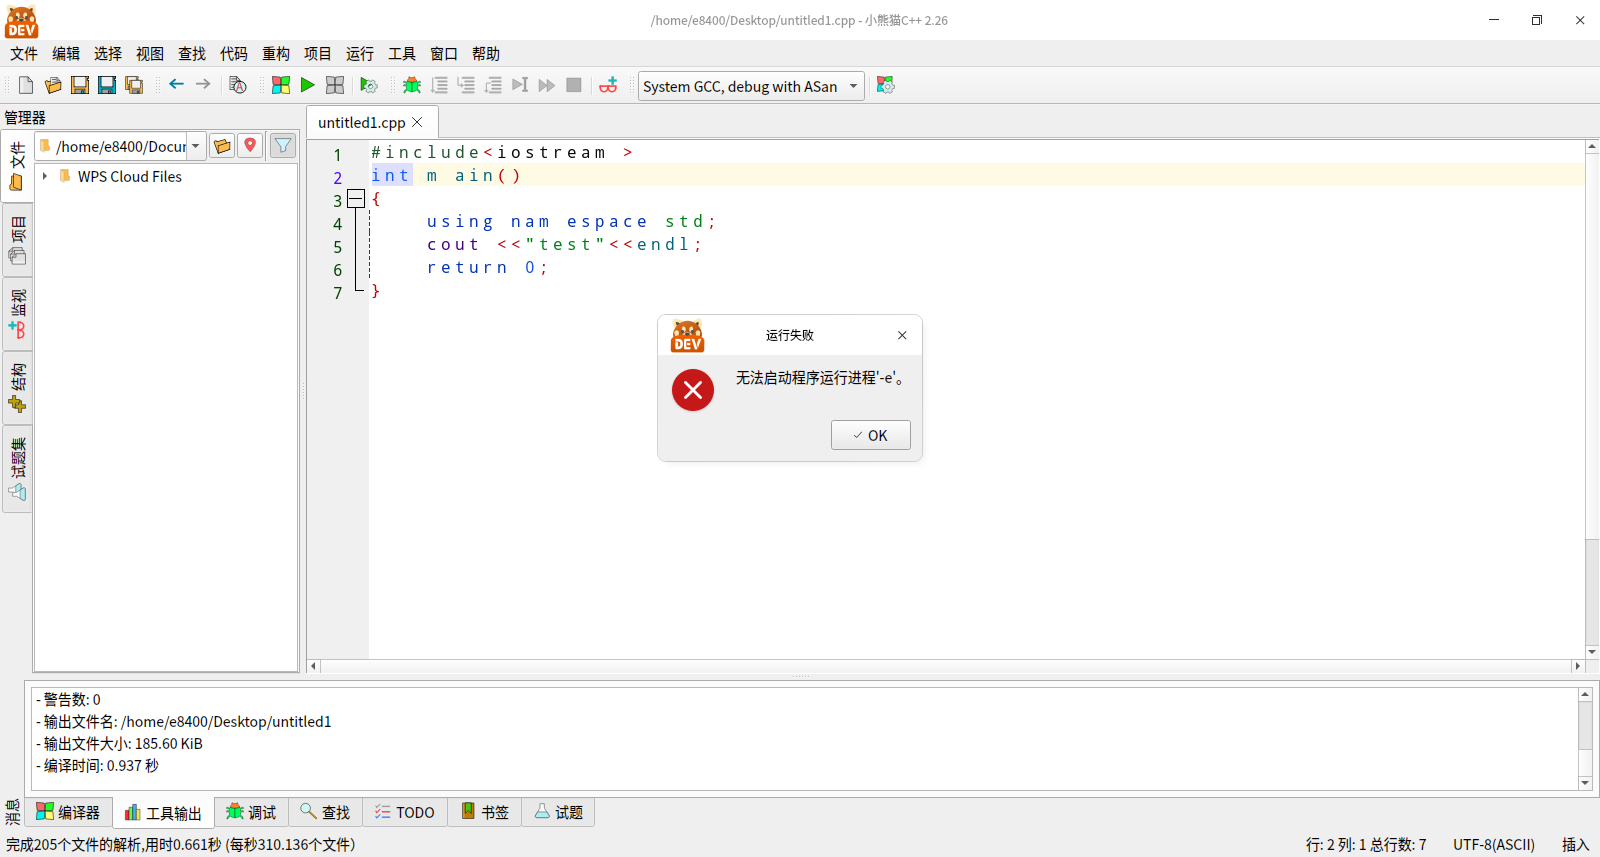Click the back navigation arrow
The width and height of the screenshot is (1600, 857).
tap(177, 85)
